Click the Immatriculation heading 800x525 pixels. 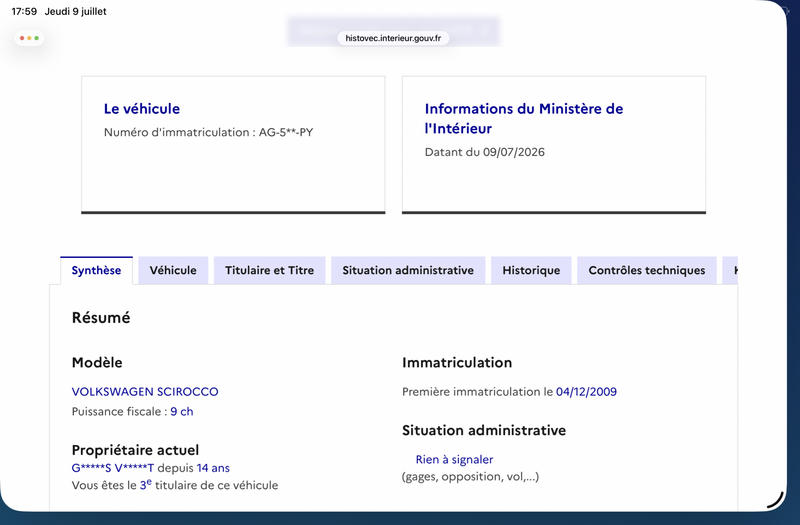(457, 363)
